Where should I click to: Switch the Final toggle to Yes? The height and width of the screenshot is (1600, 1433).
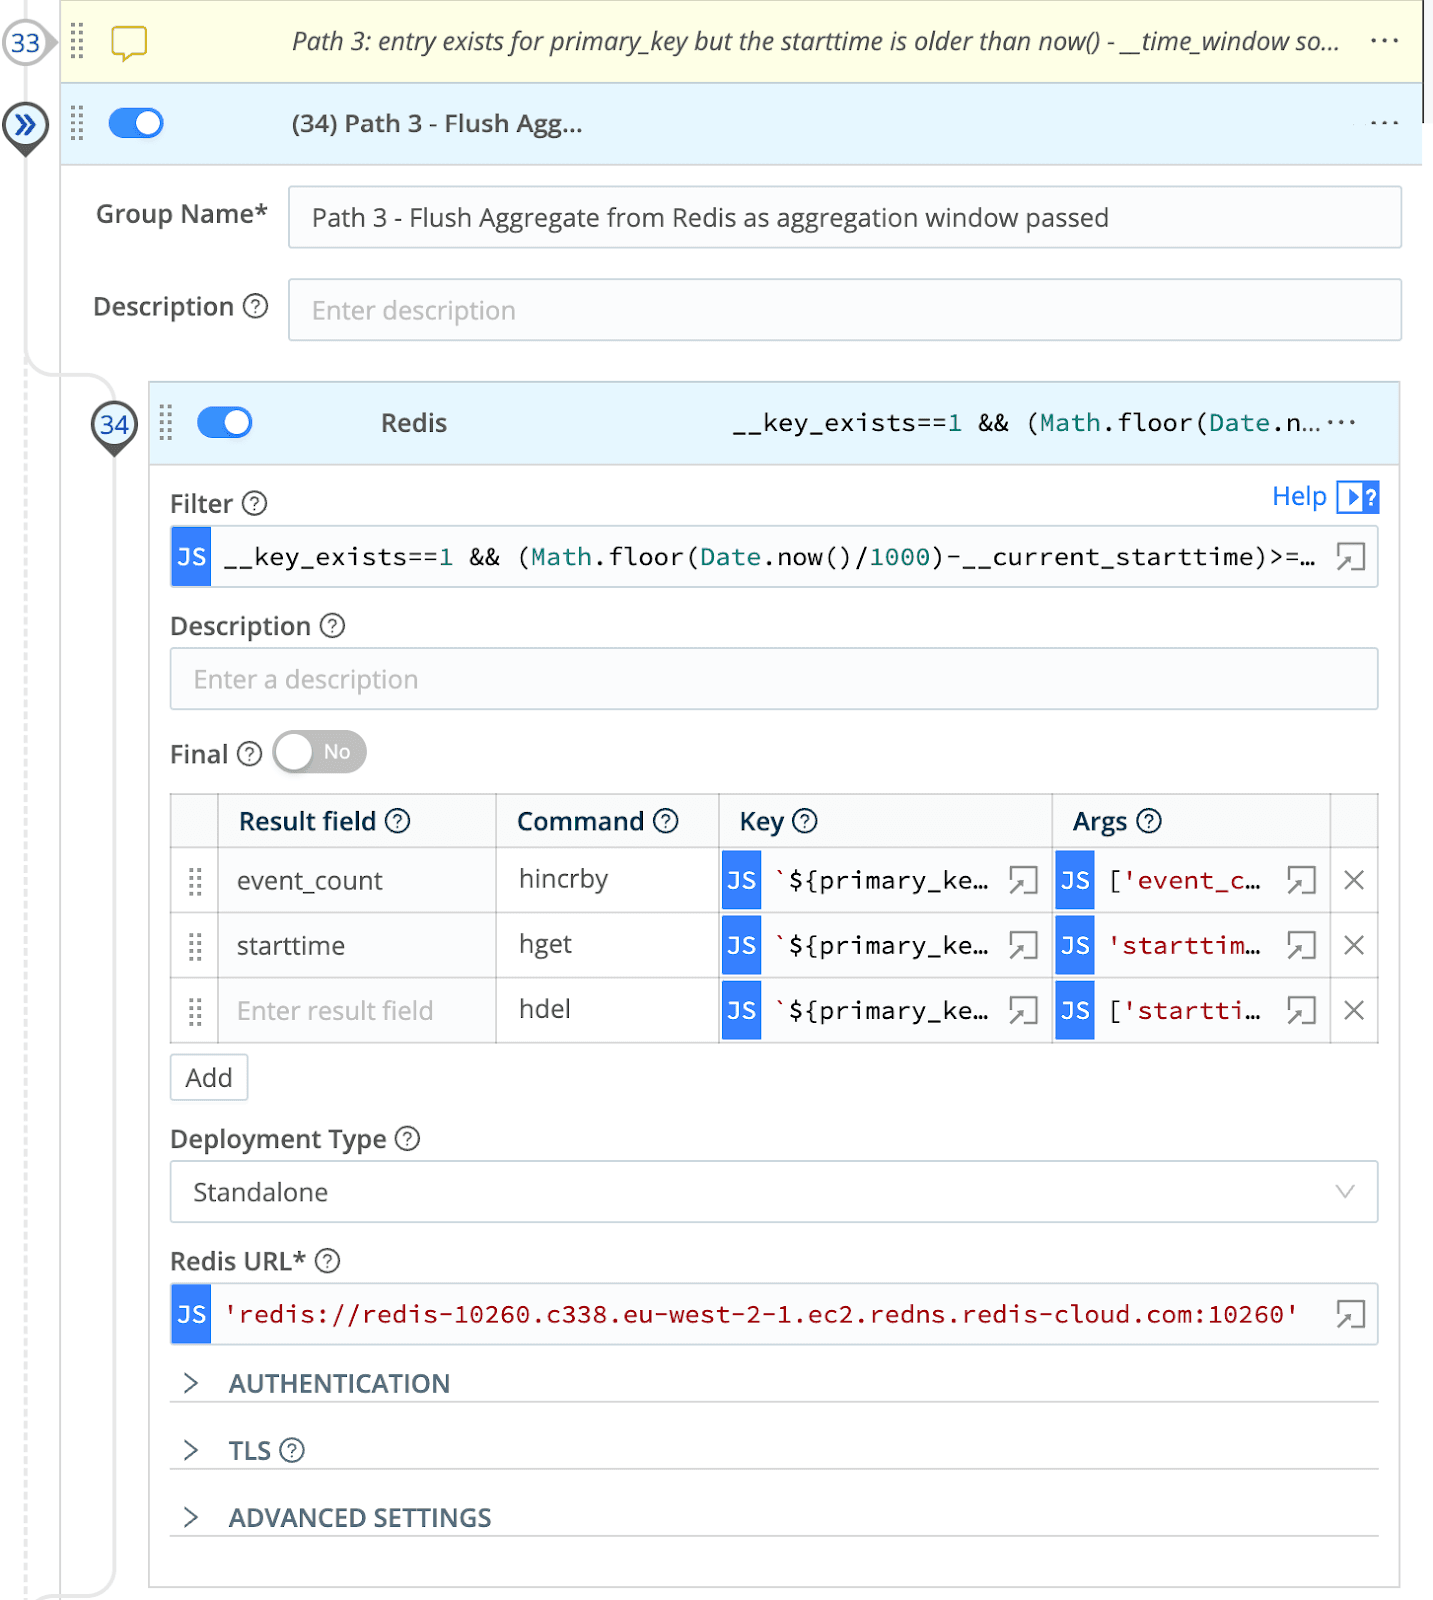(x=319, y=752)
